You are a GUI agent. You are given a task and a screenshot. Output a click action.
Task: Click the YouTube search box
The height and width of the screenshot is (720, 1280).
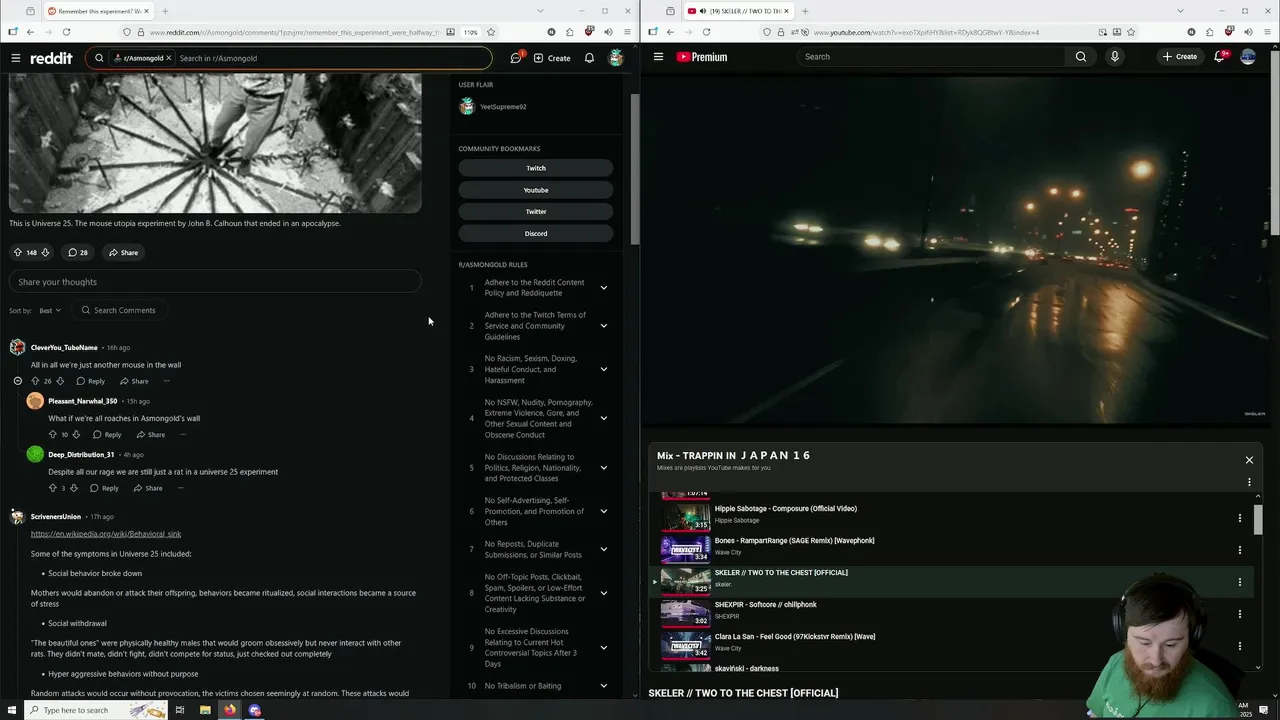930,57
